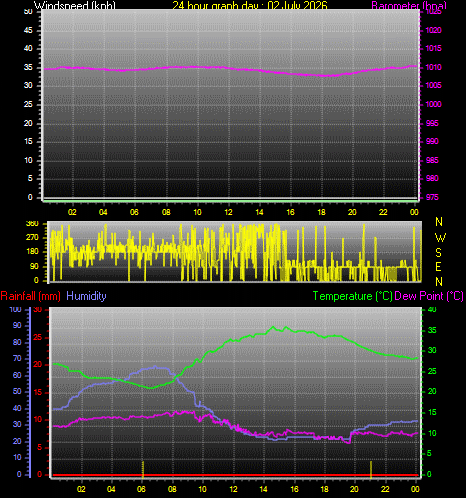Click the 1020 value on the barometer axis

click(x=433, y=30)
